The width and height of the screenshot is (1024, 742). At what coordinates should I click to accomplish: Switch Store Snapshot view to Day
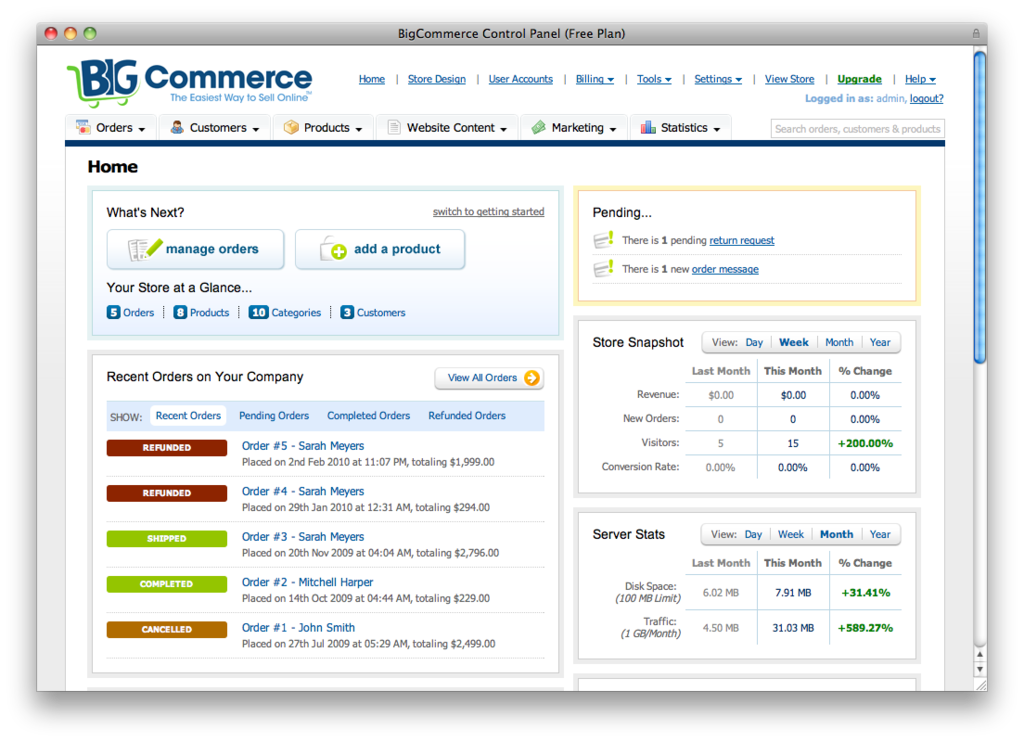(x=754, y=342)
